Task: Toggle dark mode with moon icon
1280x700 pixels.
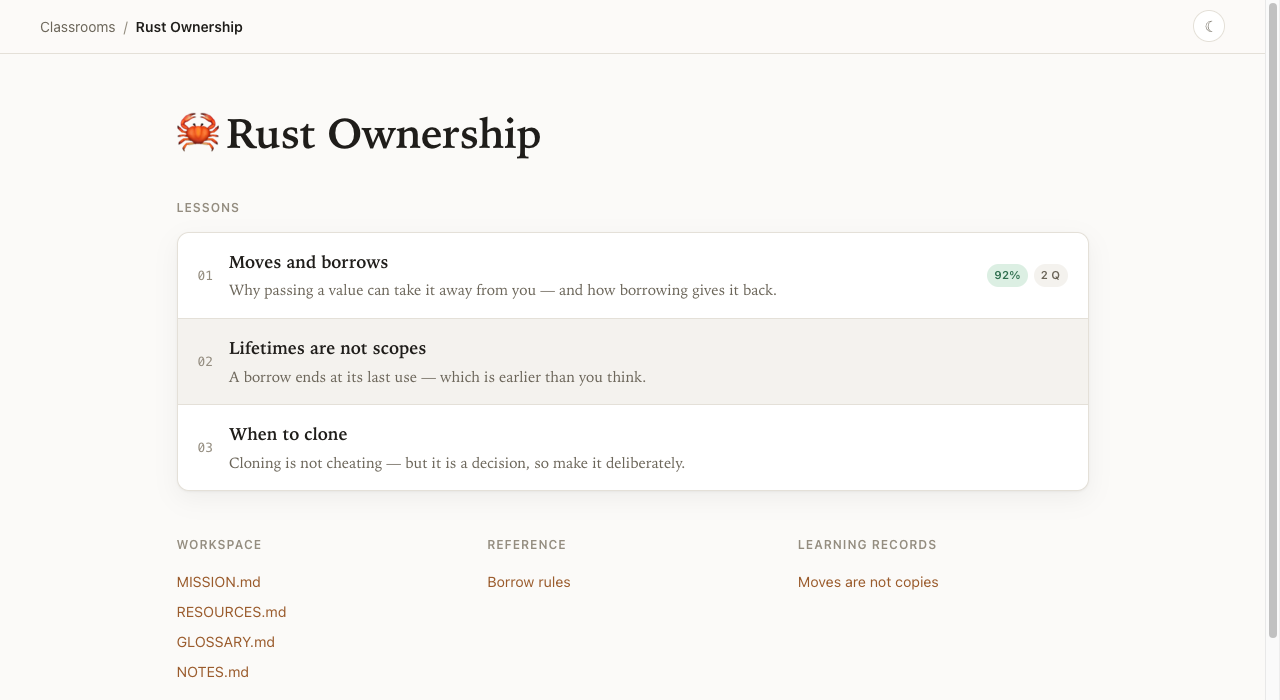Action: click(x=1209, y=26)
